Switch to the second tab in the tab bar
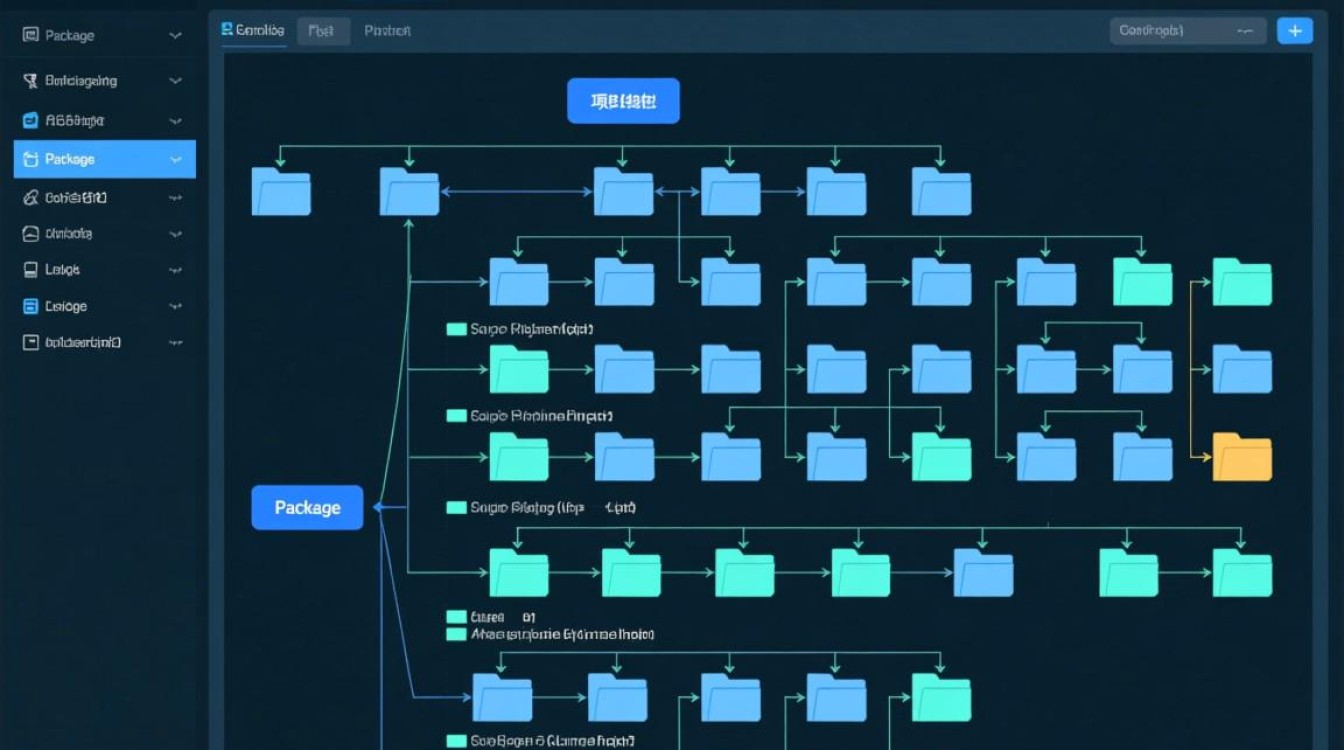 click(x=321, y=31)
